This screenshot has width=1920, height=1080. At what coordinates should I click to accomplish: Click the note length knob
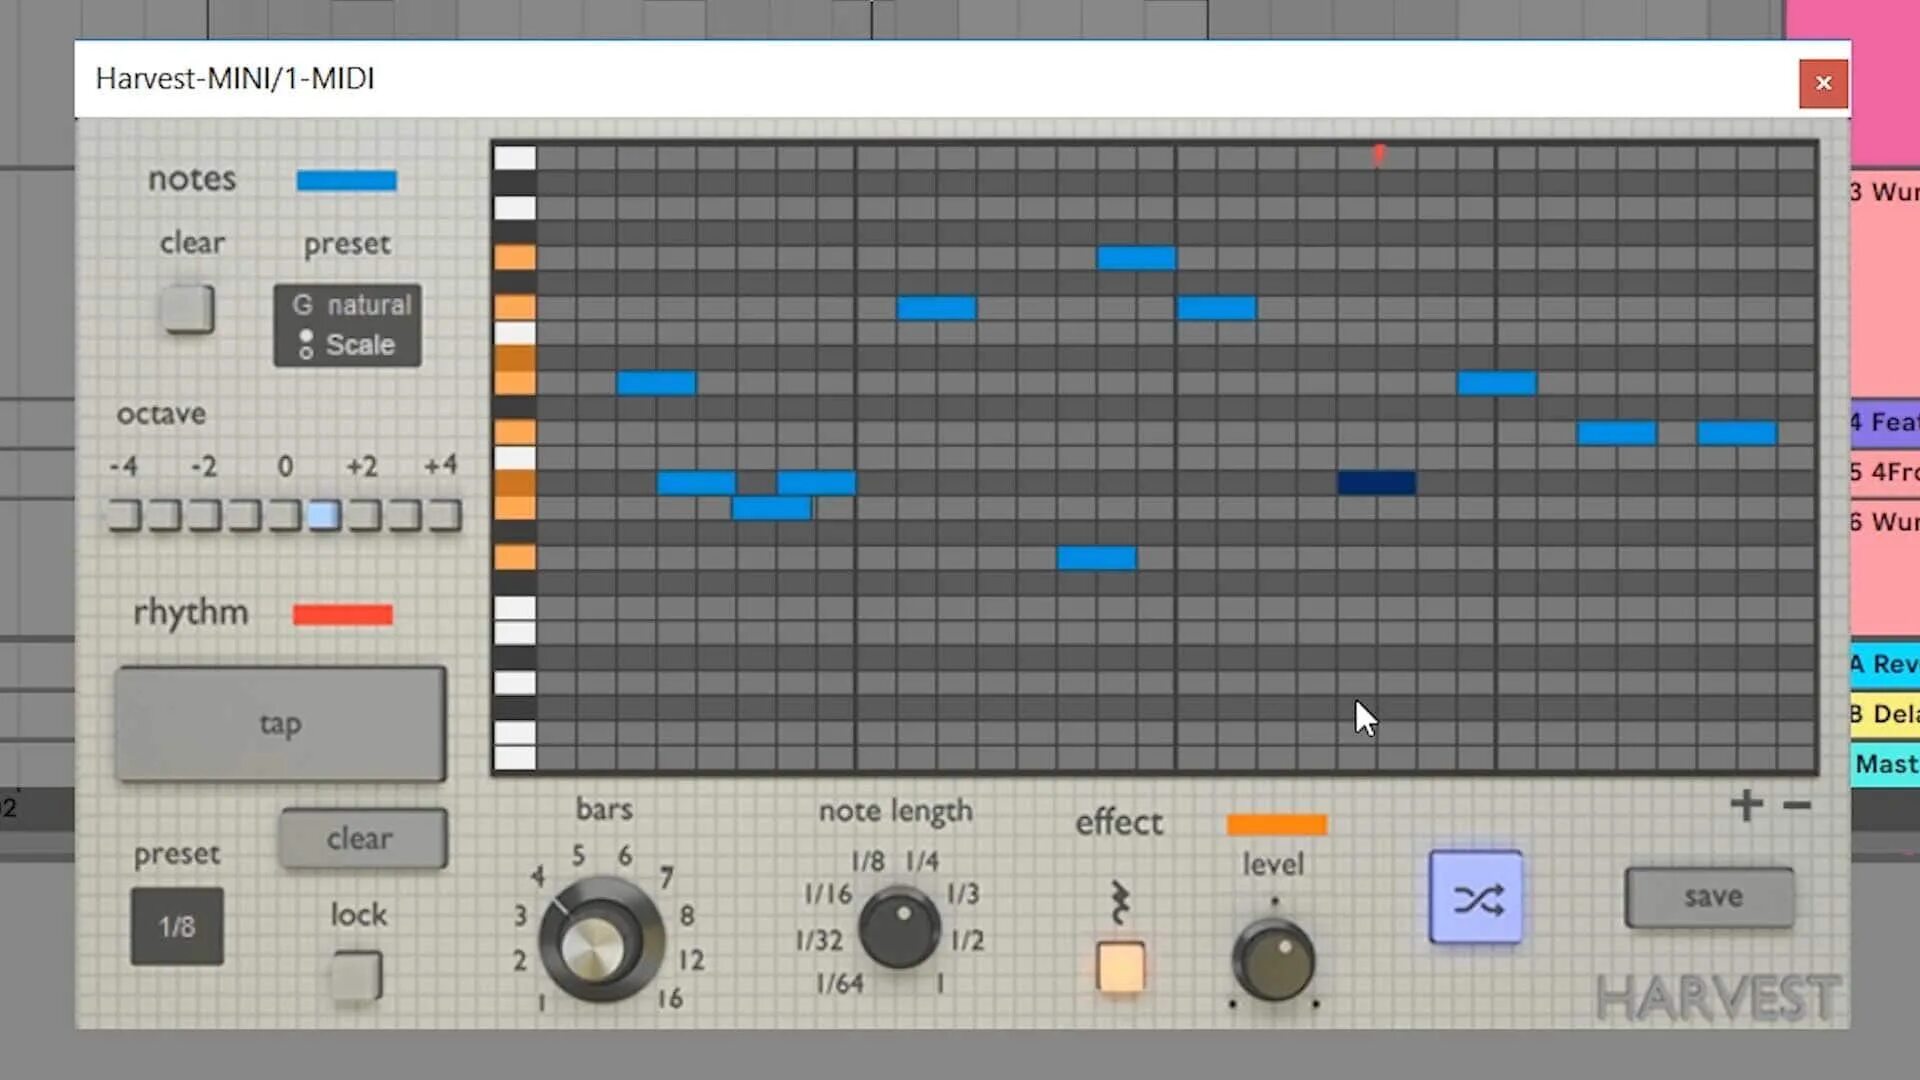tap(899, 927)
